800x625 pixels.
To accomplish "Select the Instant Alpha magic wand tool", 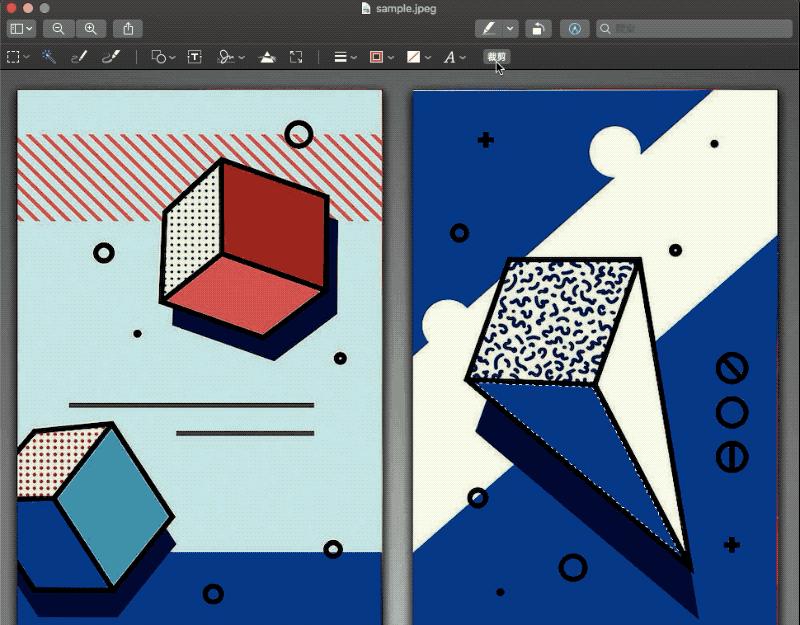I will coord(48,57).
